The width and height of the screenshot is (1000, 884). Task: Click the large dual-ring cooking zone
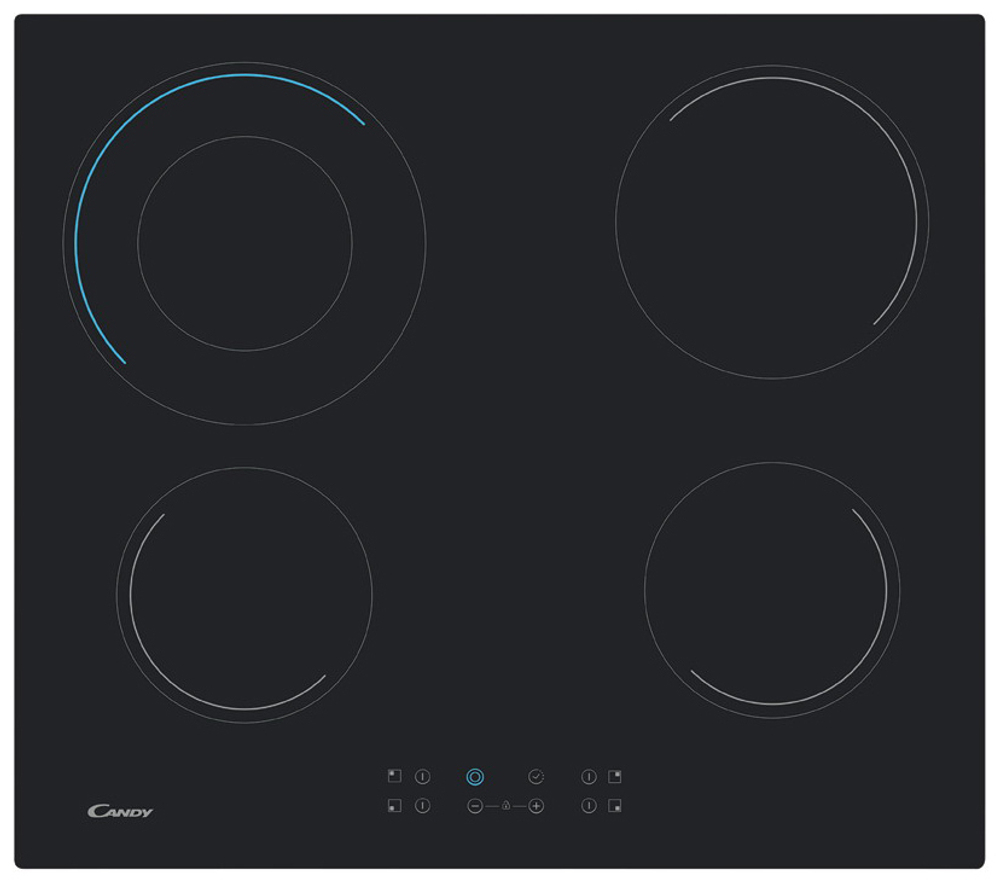click(x=245, y=243)
